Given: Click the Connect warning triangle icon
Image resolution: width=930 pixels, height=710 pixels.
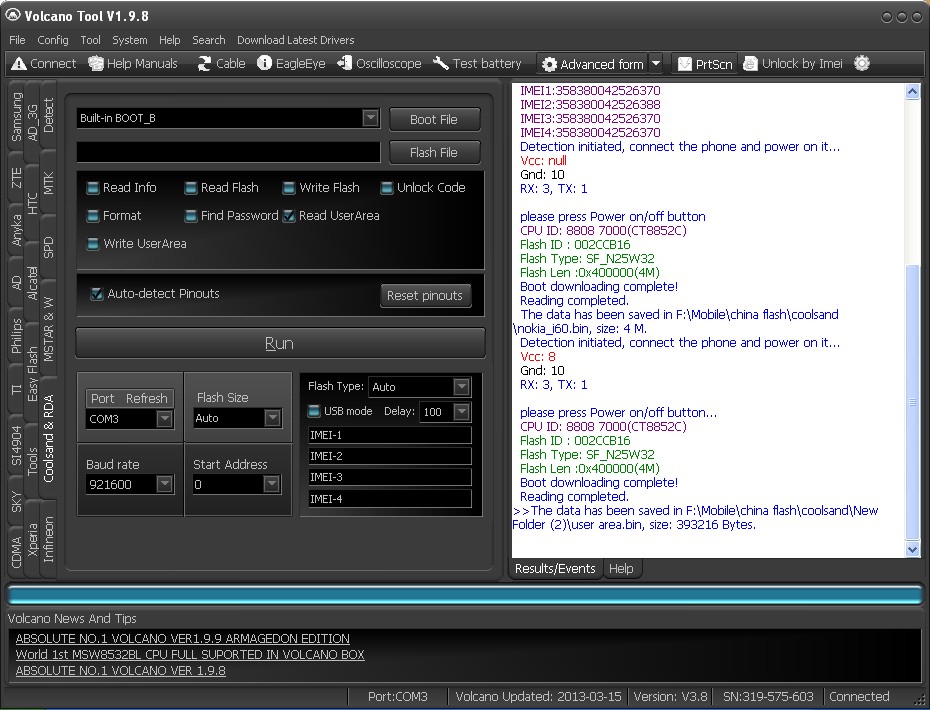Looking at the screenshot, I should [x=18, y=63].
